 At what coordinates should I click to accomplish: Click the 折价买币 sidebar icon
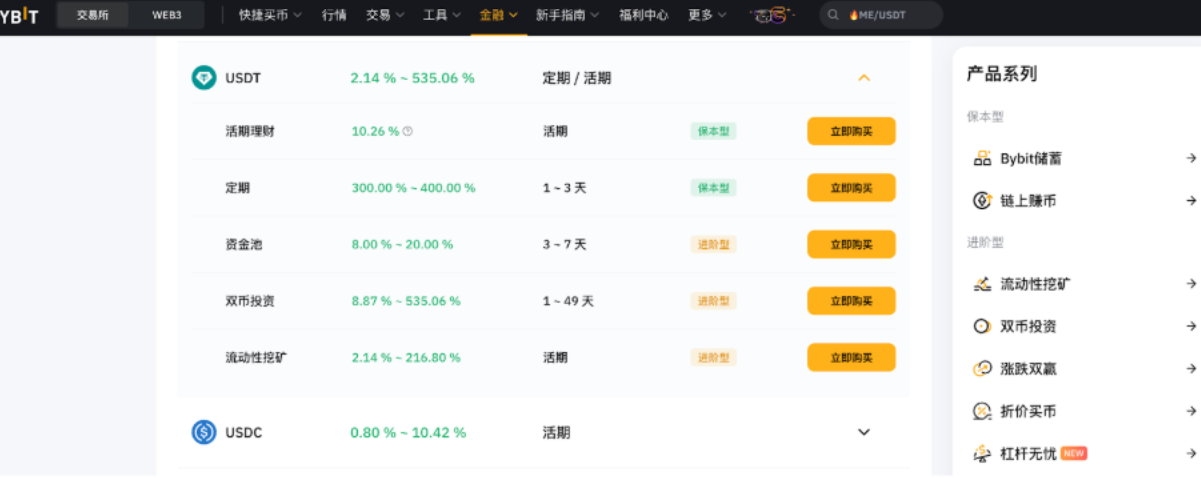click(982, 410)
